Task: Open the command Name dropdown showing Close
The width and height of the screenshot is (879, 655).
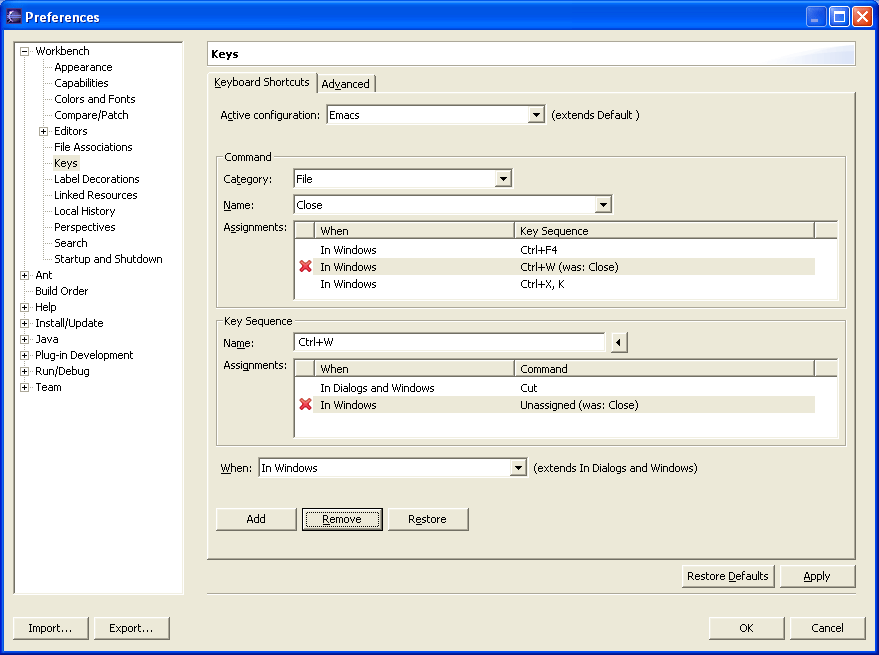Action: pyautogui.click(x=603, y=205)
